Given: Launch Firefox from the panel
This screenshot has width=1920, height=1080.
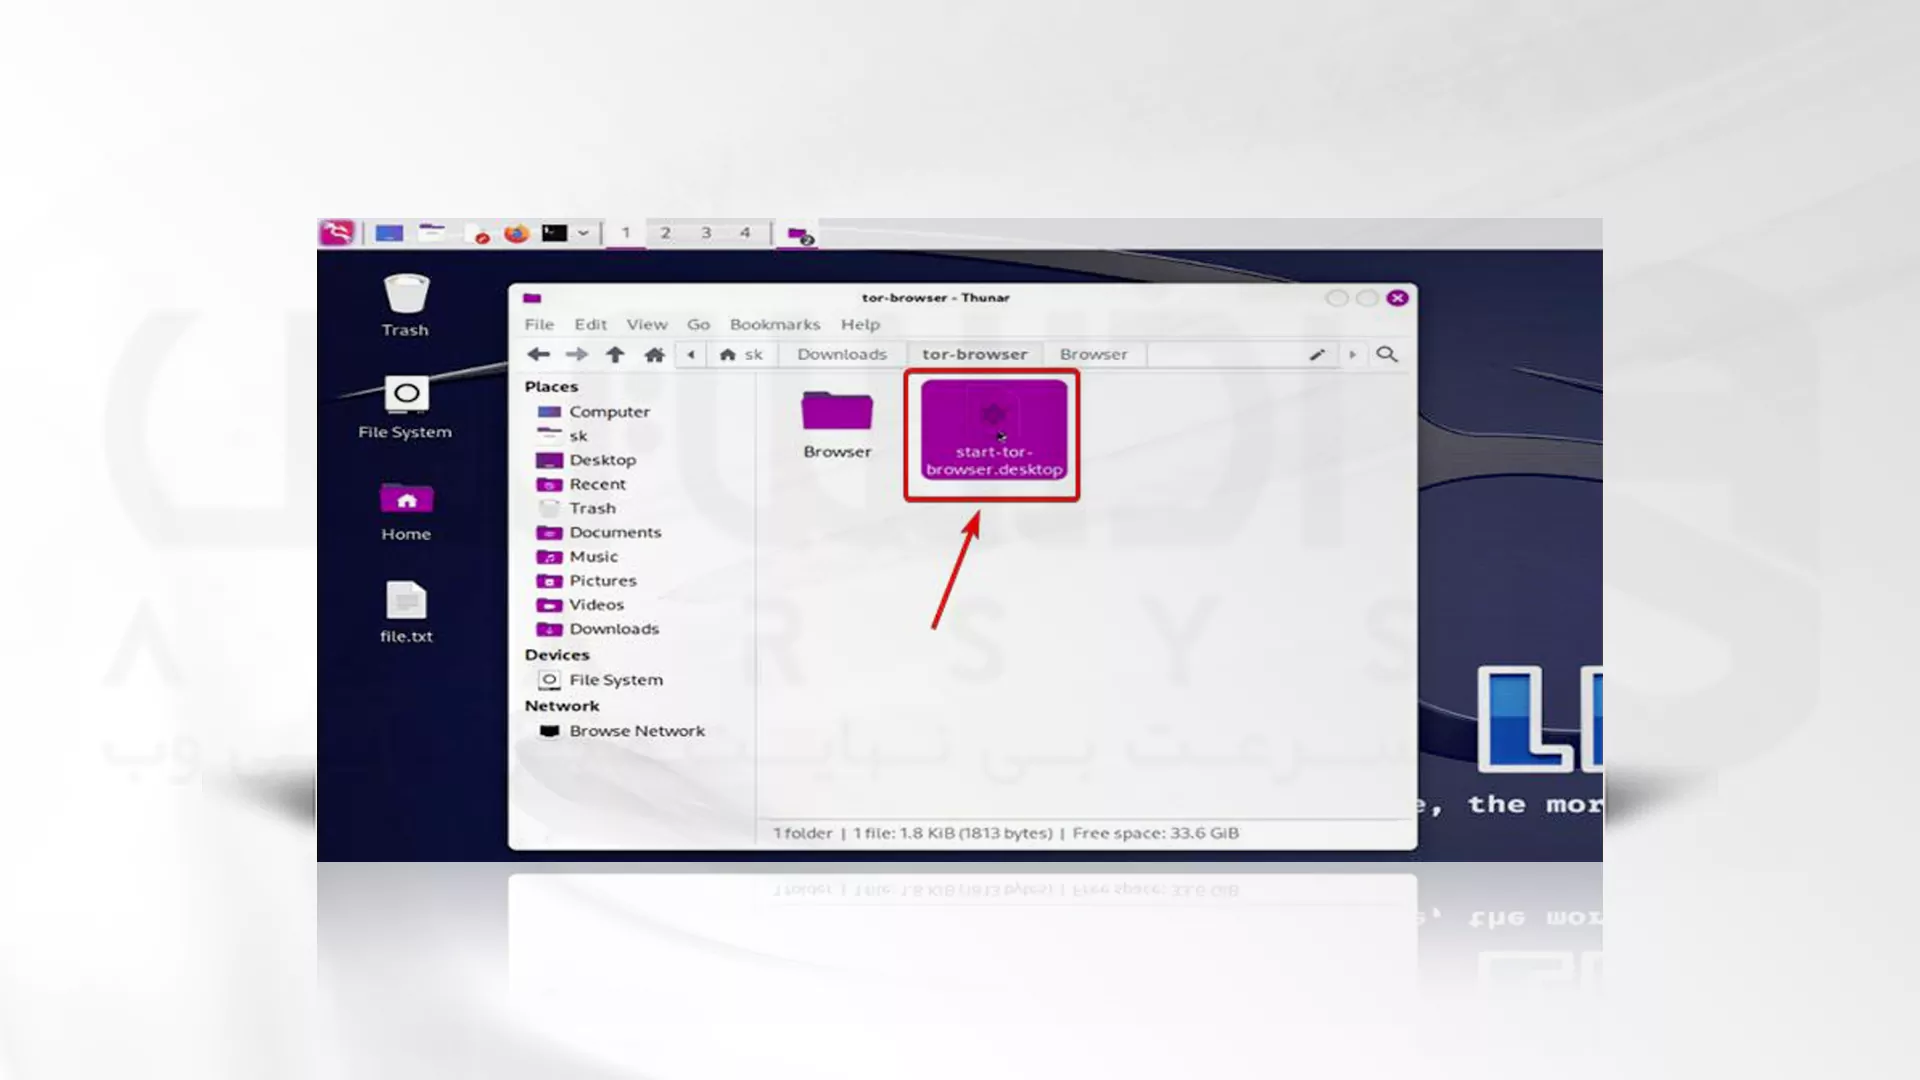Looking at the screenshot, I should (516, 233).
